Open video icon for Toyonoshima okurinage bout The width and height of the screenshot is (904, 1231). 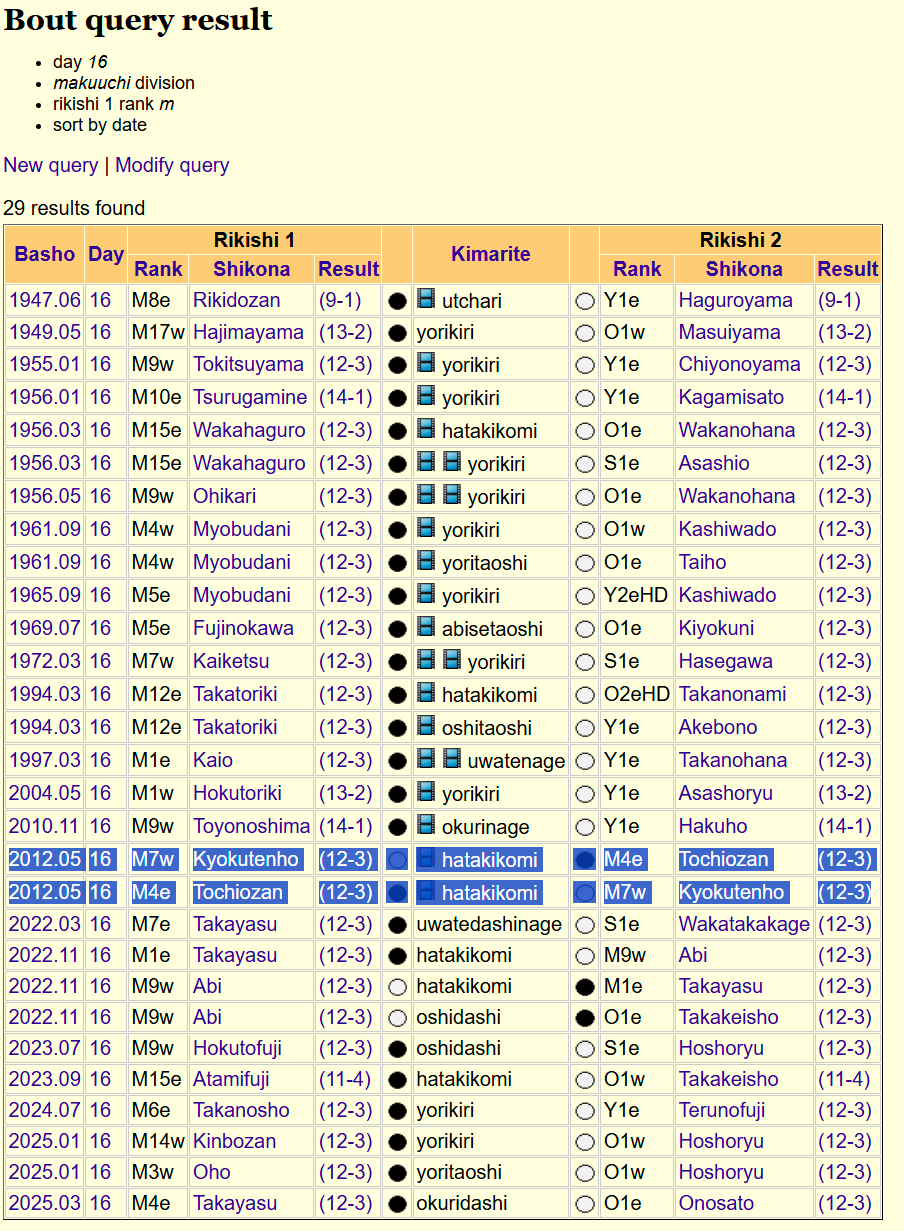click(x=426, y=826)
